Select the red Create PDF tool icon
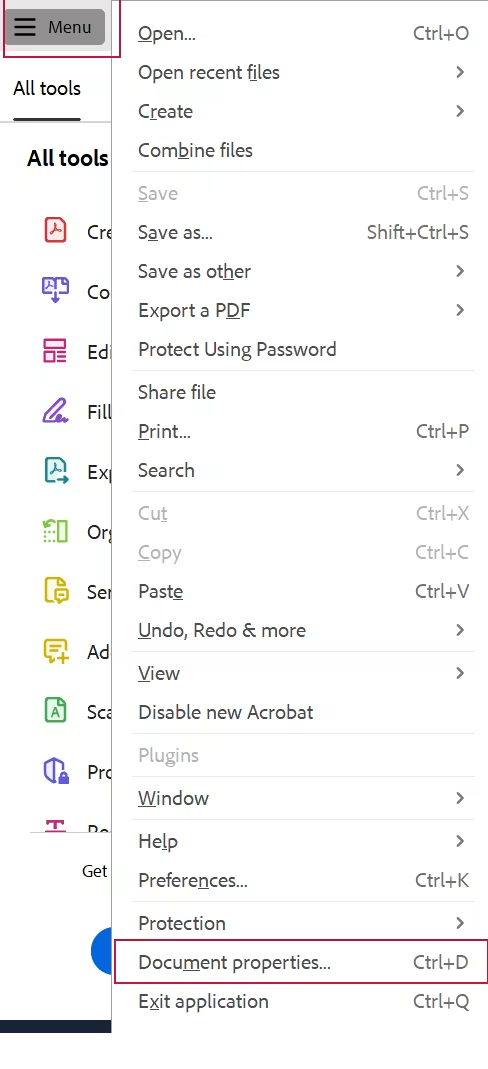Viewport: 488px width, 1069px height. click(55, 230)
